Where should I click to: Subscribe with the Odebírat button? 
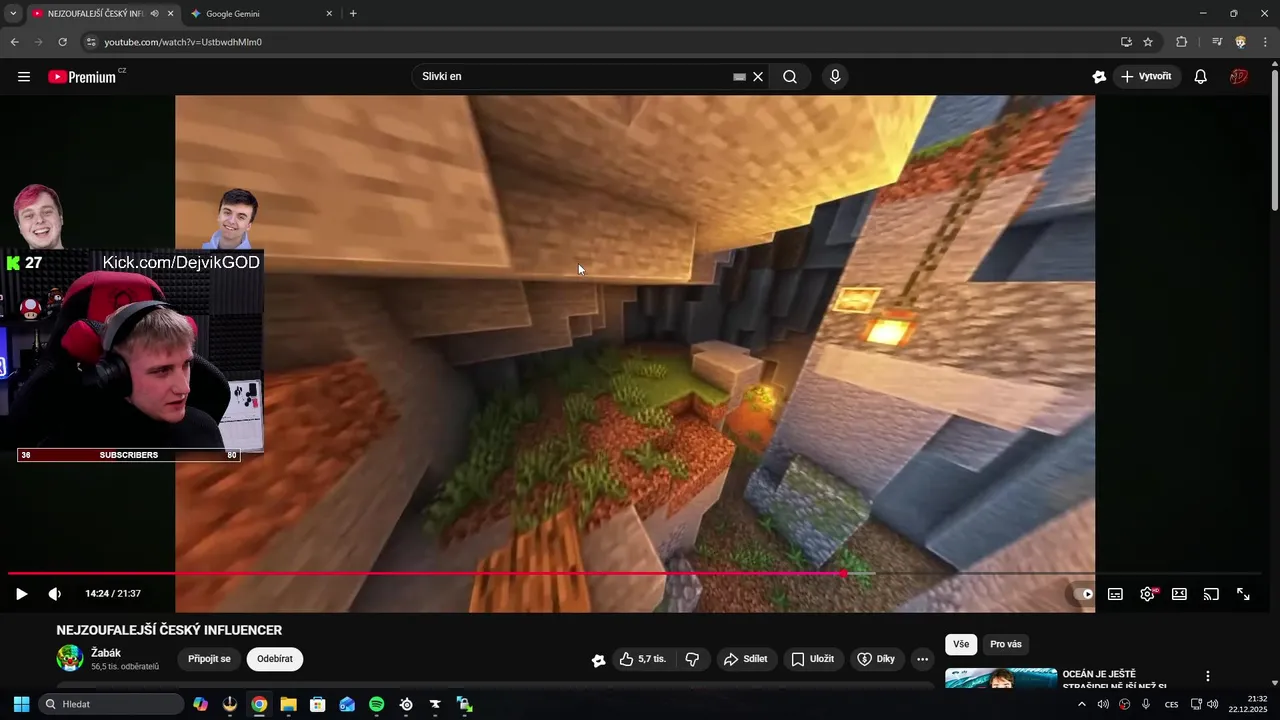tap(275, 659)
